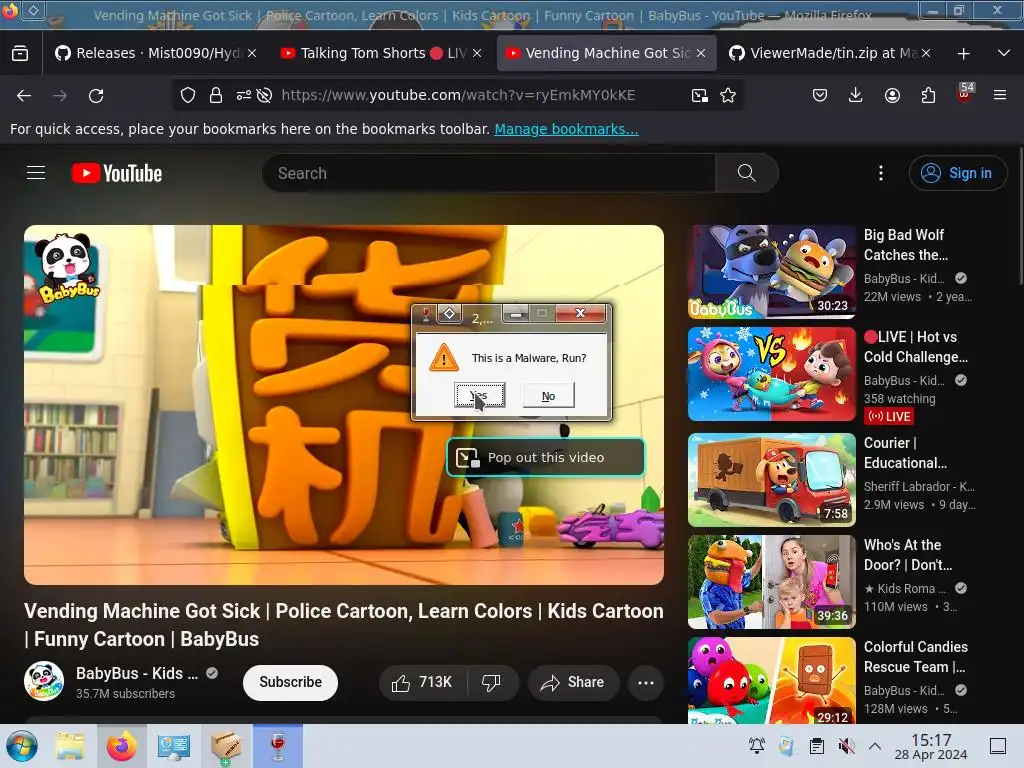Screen dimensions: 1024x768
Task: Click the Firefox back arrow
Action: 24,96
